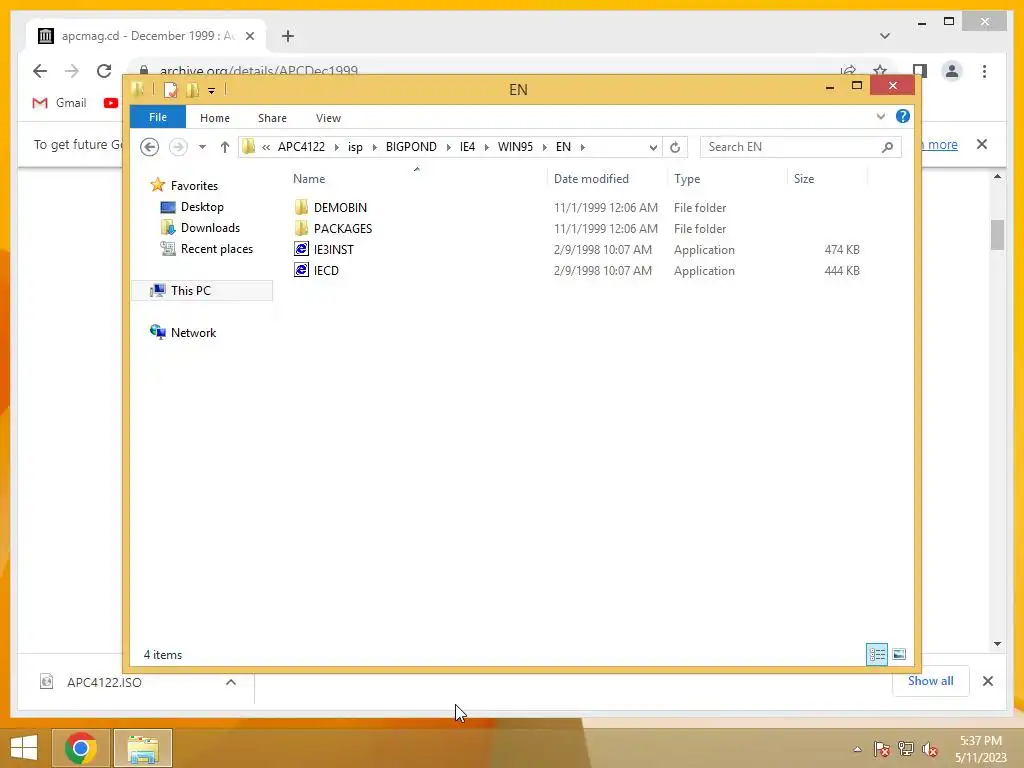Open Desktop in Favorites
The width and height of the screenshot is (1024, 768).
click(x=202, y=207)
